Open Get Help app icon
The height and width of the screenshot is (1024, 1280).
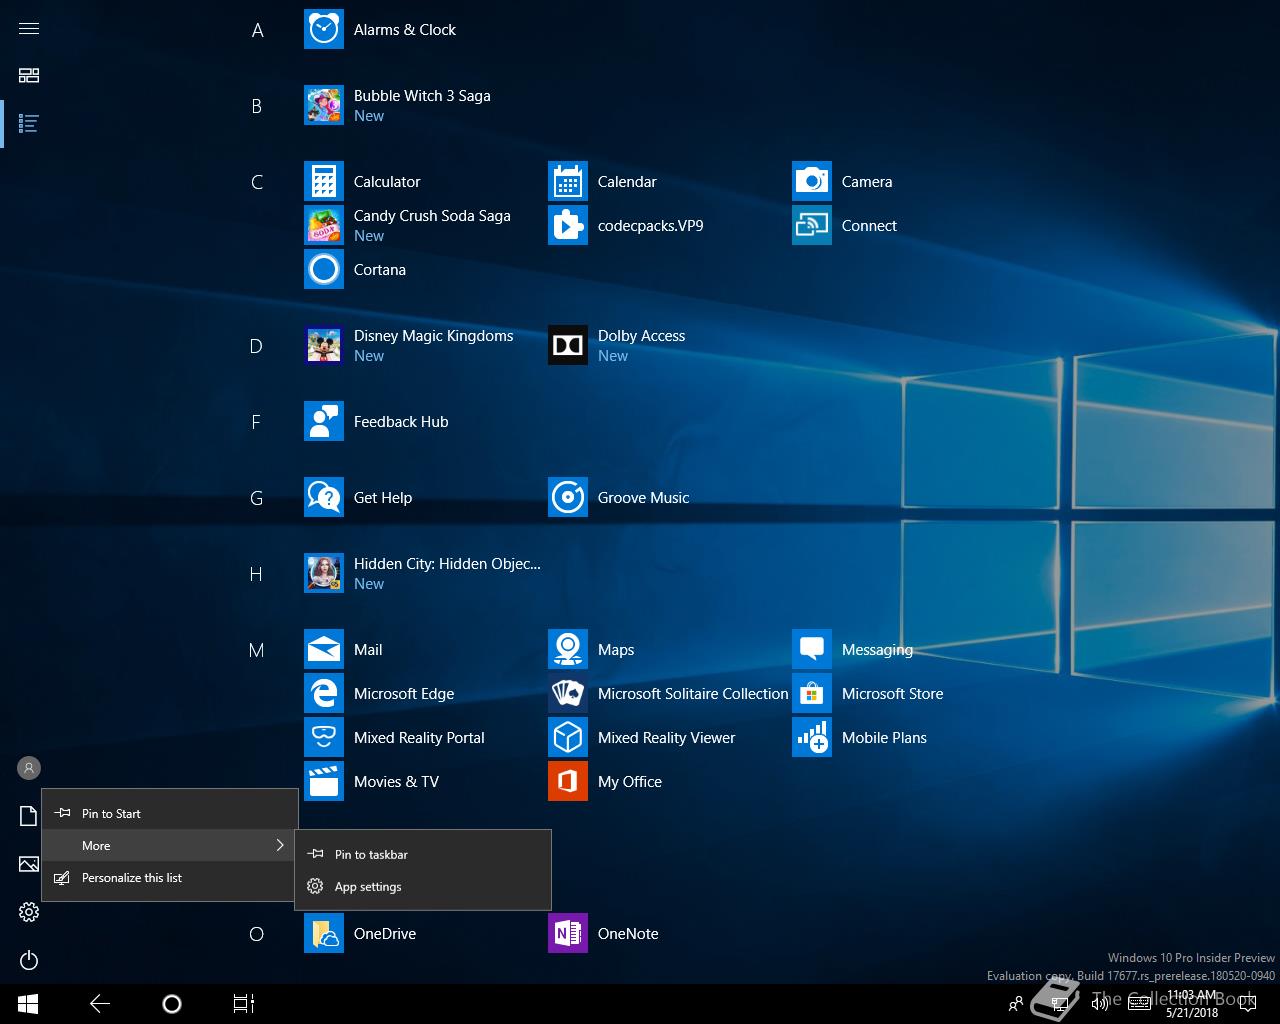[x=324, y=497]
